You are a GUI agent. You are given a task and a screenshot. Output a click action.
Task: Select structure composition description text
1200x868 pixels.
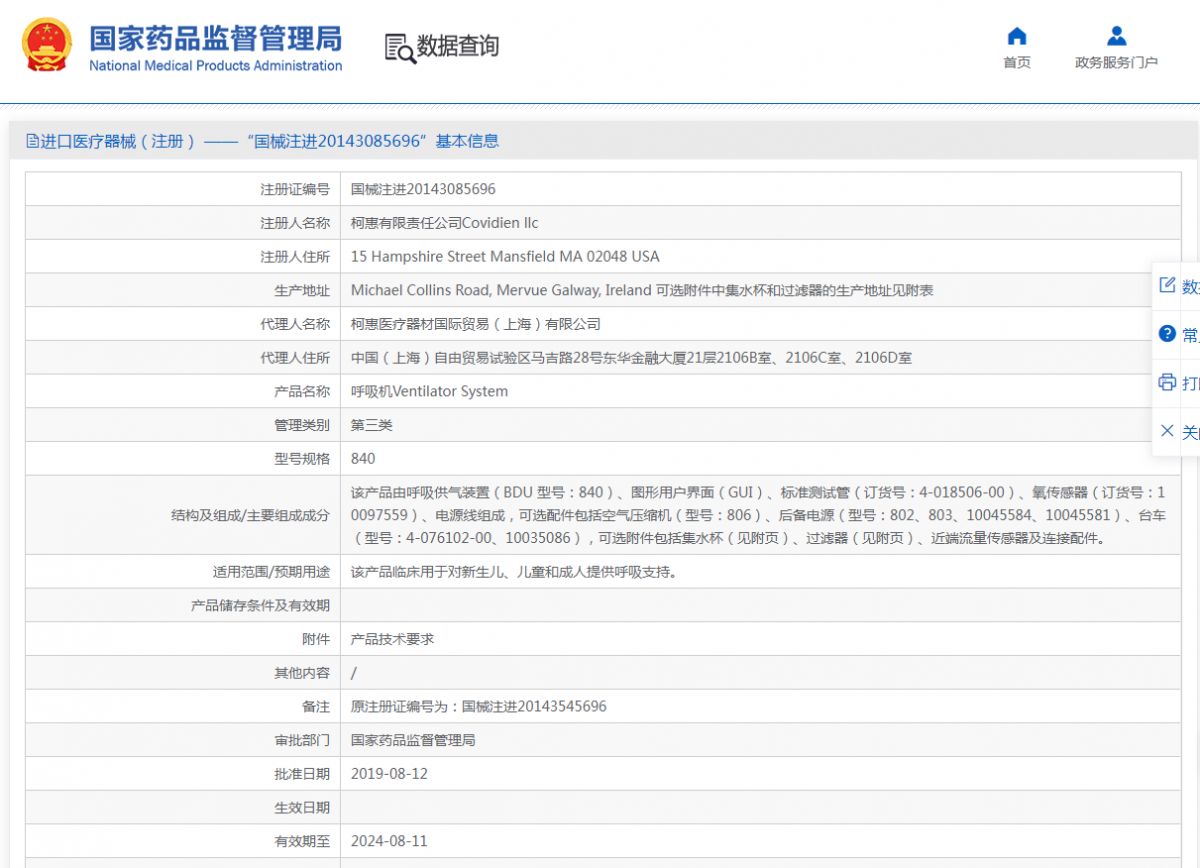[759, 515]
